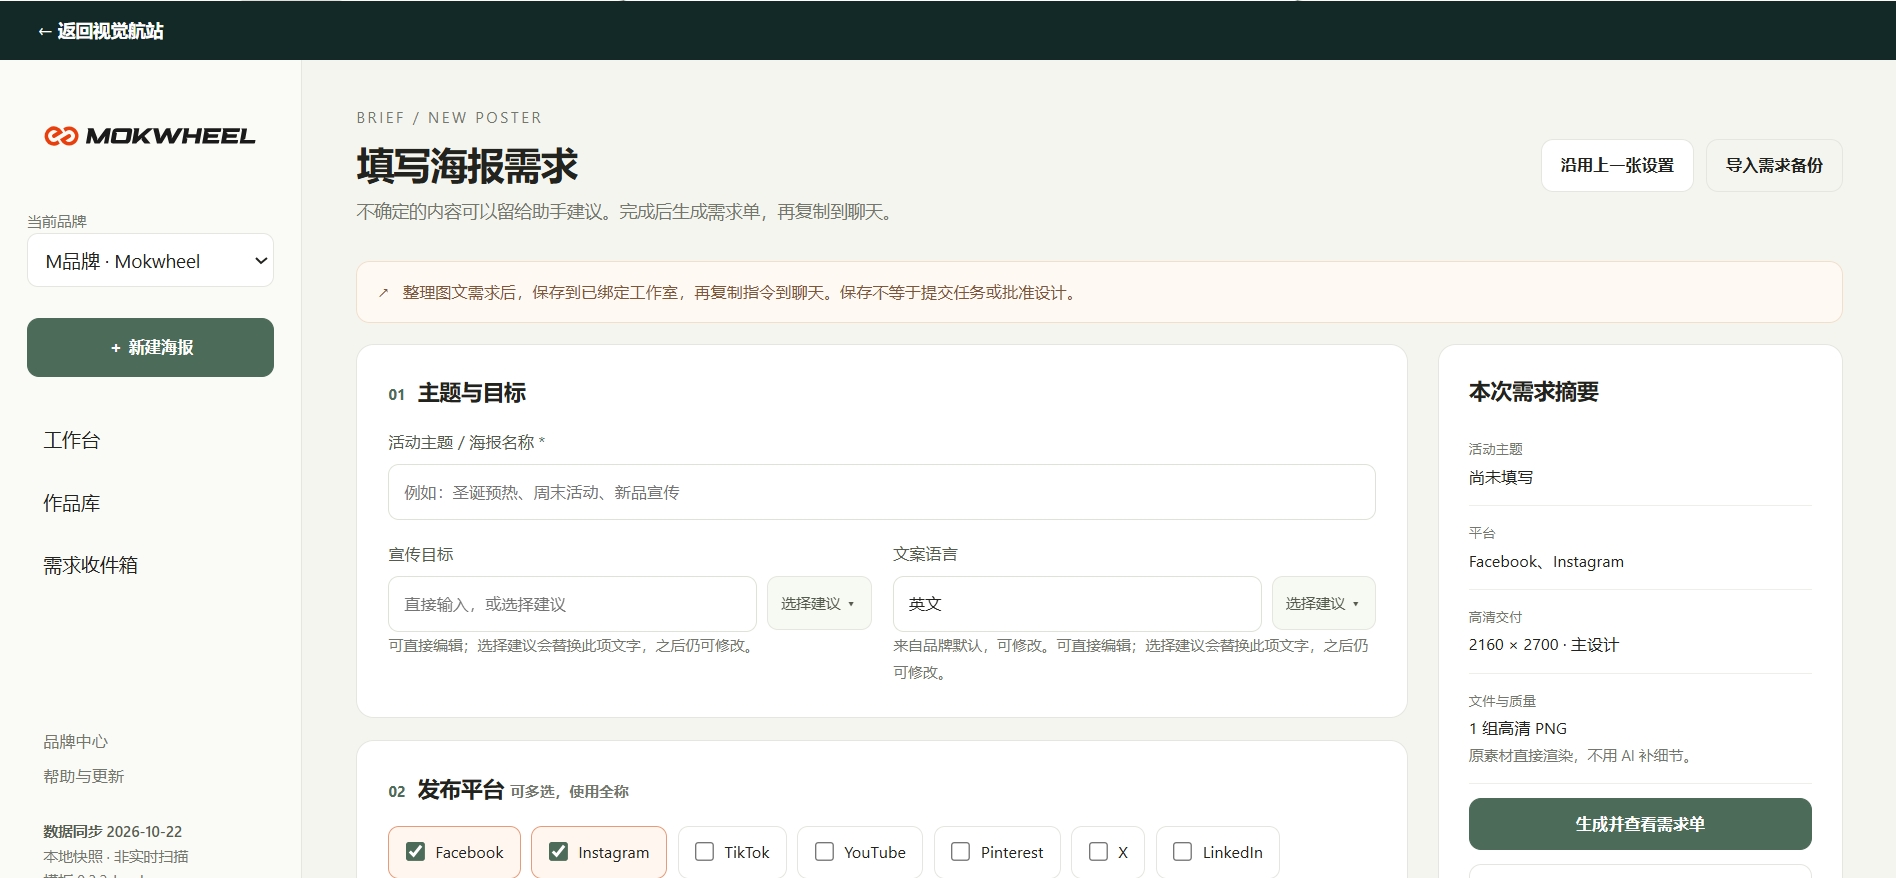The image size is (1896, 878).
Task: Go back via 返回视觉航站 link
Action: [100, 31]
